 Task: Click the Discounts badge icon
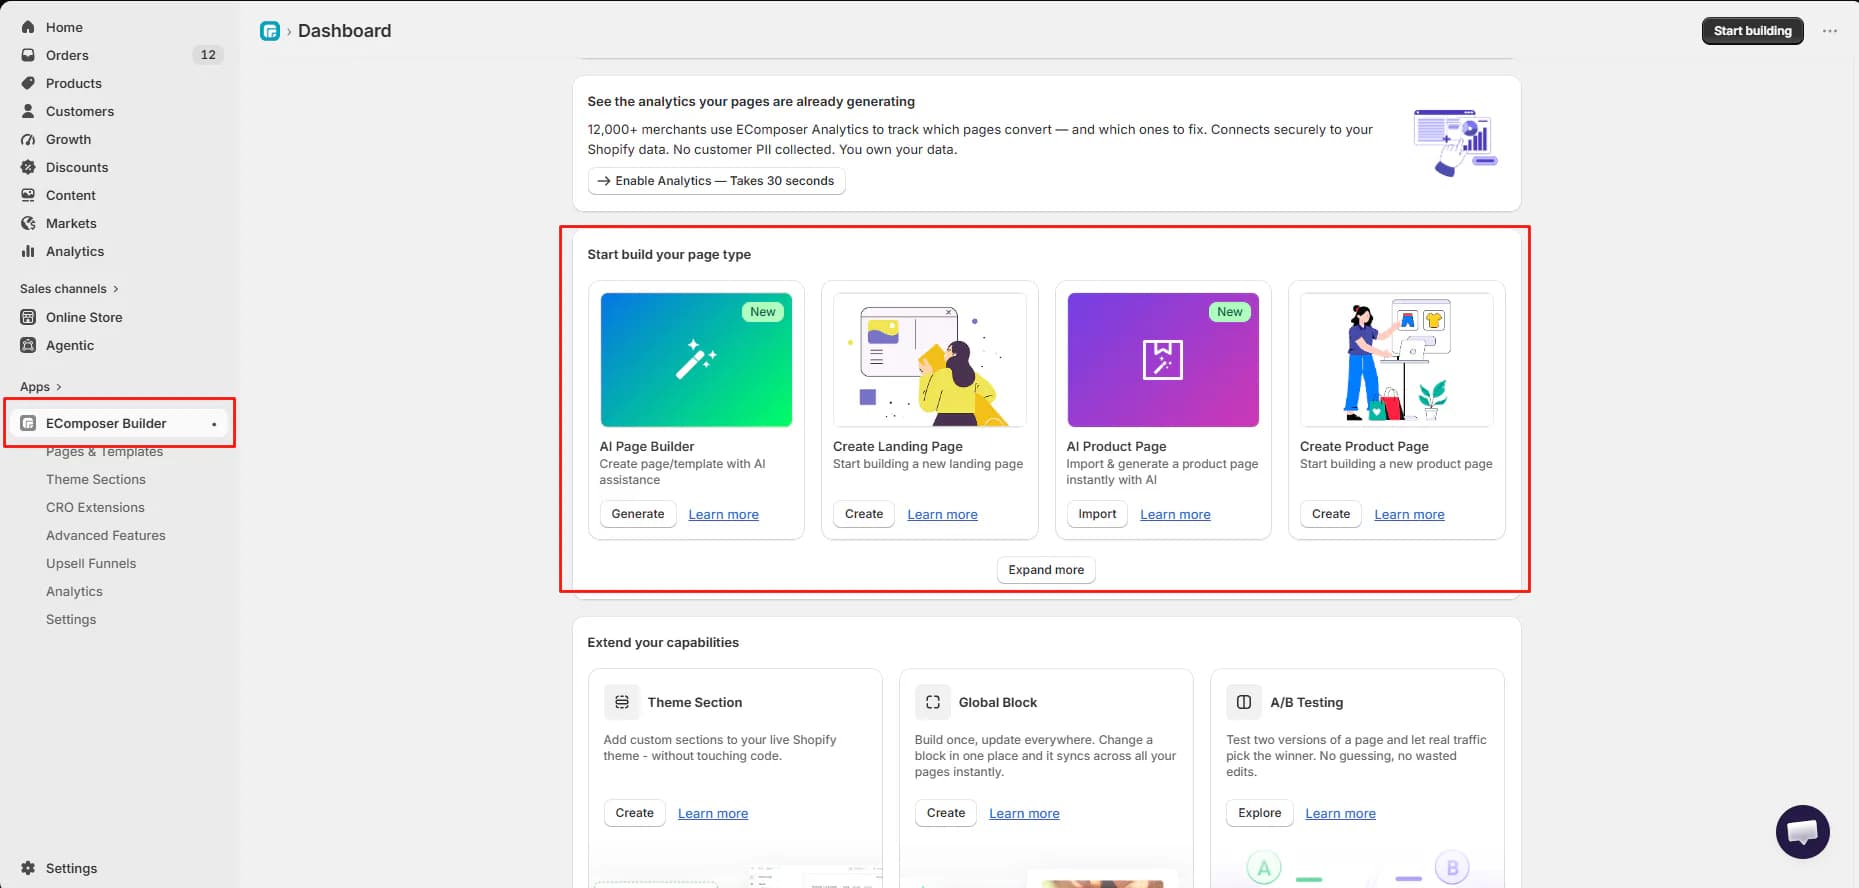tap(28, 167)
